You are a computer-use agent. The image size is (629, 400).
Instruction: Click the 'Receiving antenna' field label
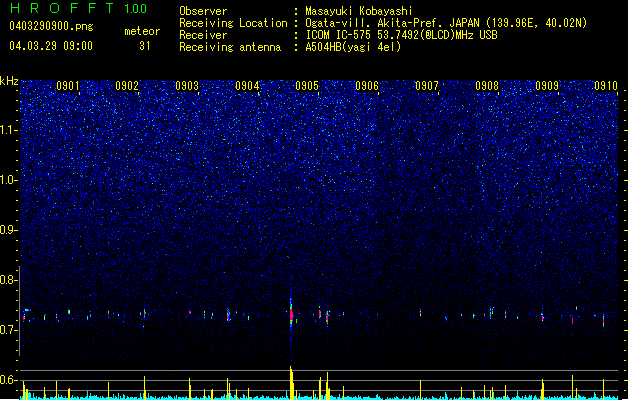(230, 47)
